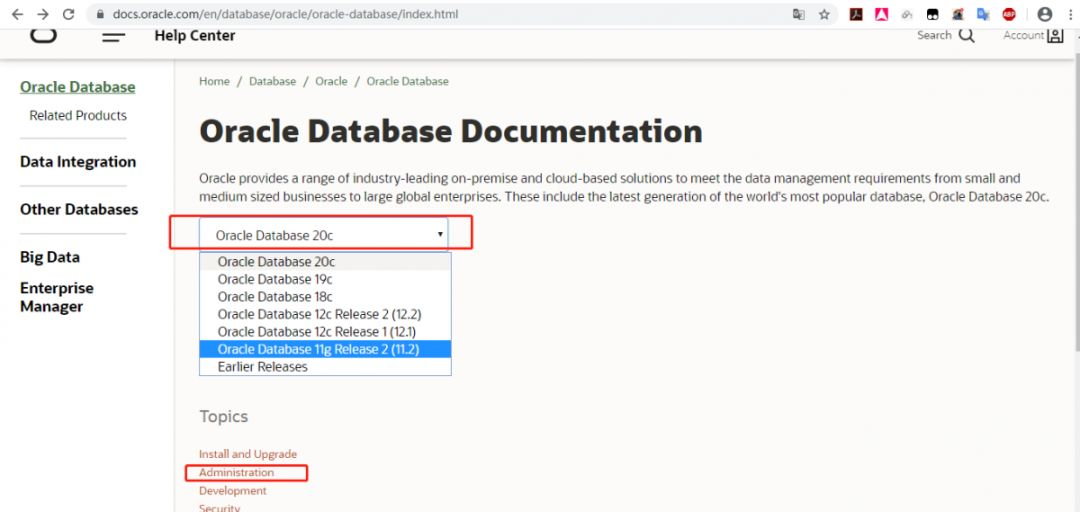Go back using the browser back arrow
Screen dimensions: 1080x512
tap(17, 14)
